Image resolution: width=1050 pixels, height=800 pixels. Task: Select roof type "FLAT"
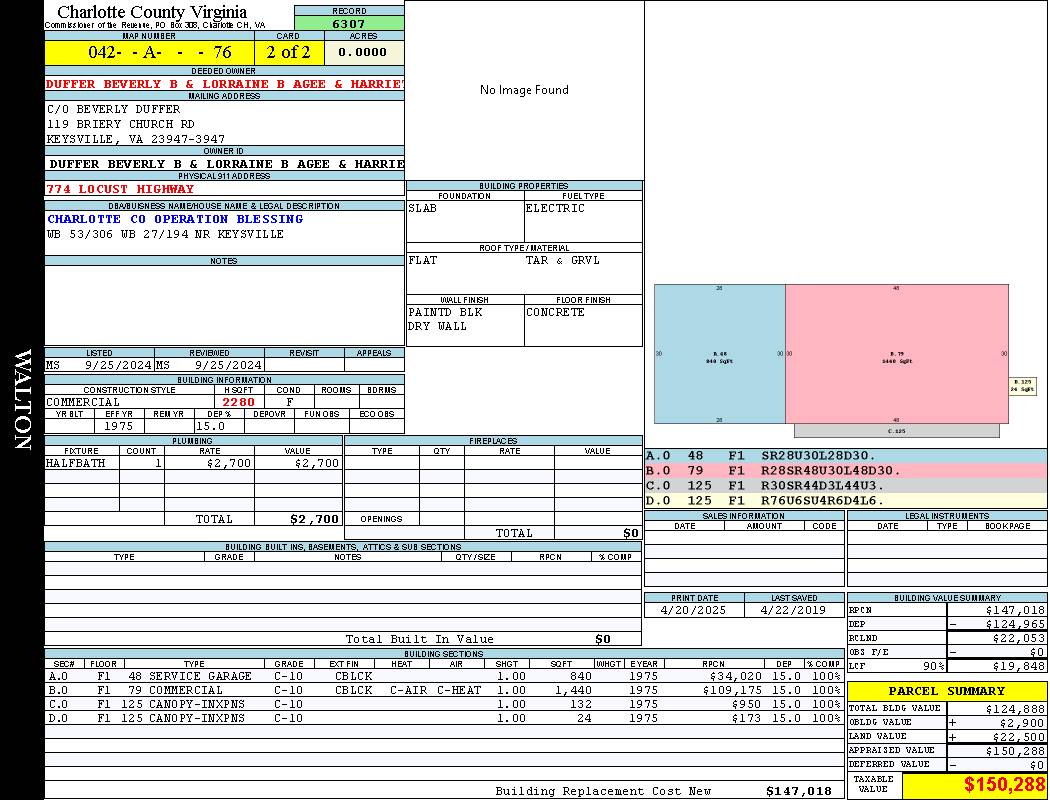click(423, 260)
